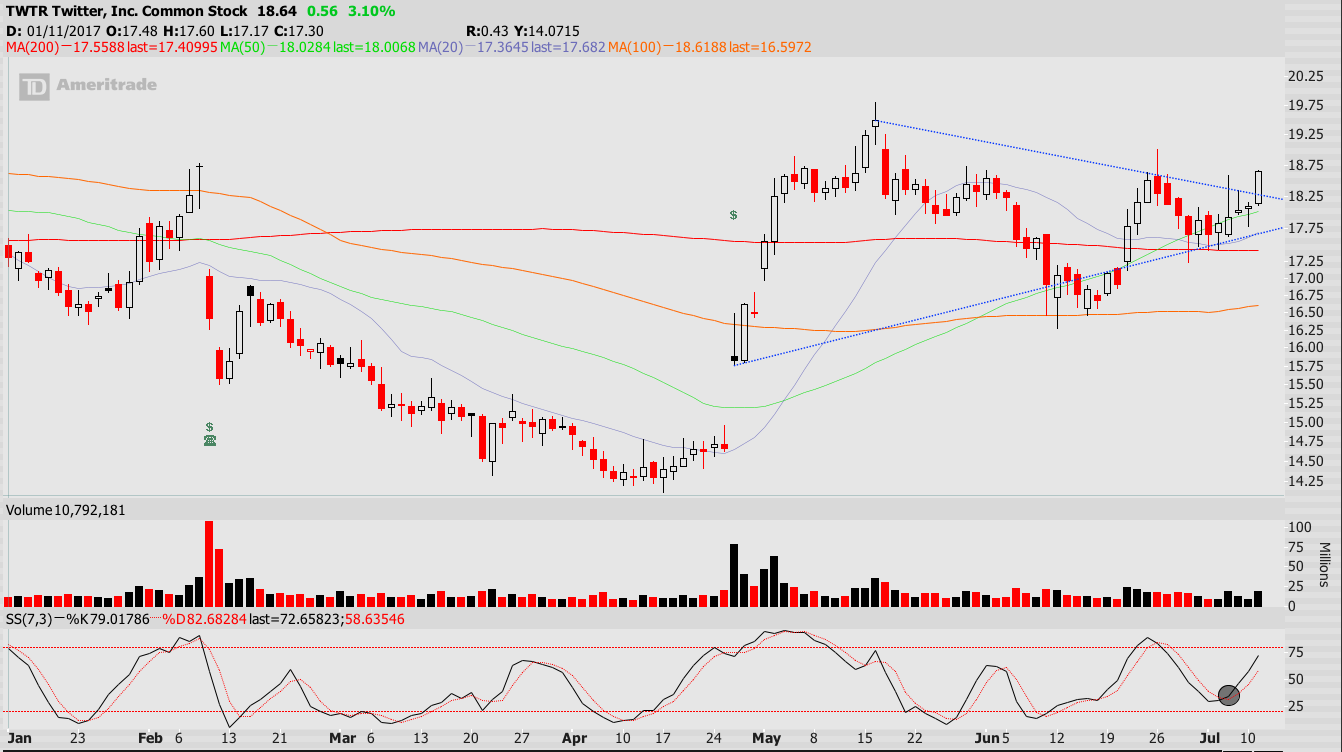The width and height of the screenshot is (1342, 752).
Task: Click the 22 date label after May
Action: point(915,739)
